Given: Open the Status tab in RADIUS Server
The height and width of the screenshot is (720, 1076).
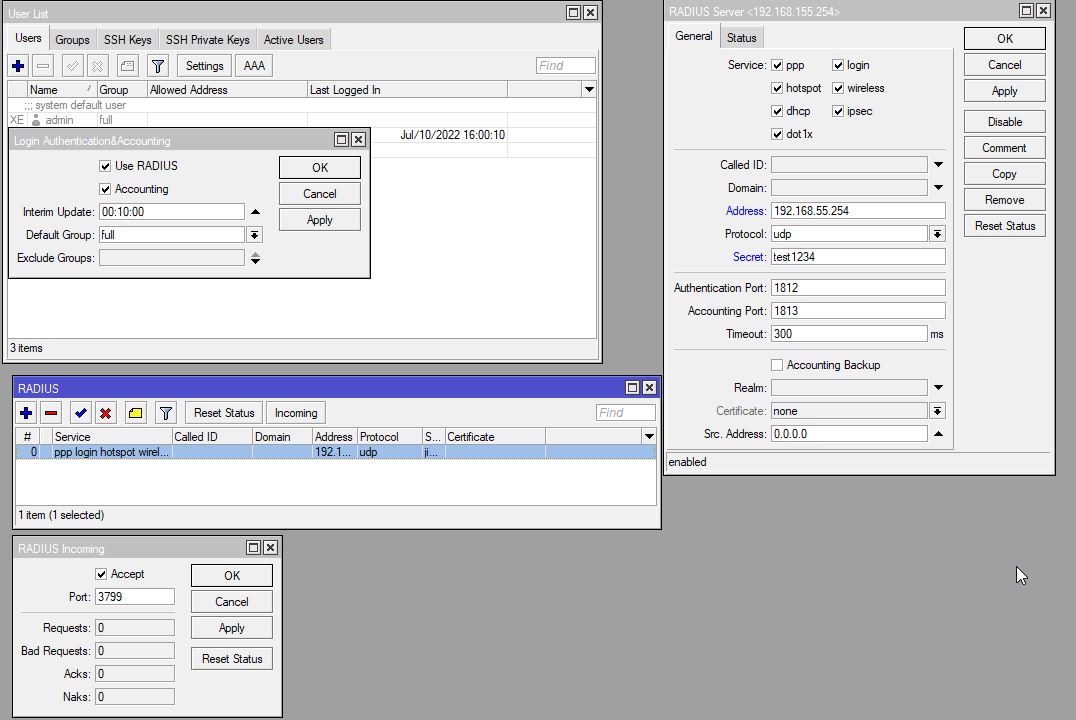Looking at the screenshot, I should pos(741,38).
